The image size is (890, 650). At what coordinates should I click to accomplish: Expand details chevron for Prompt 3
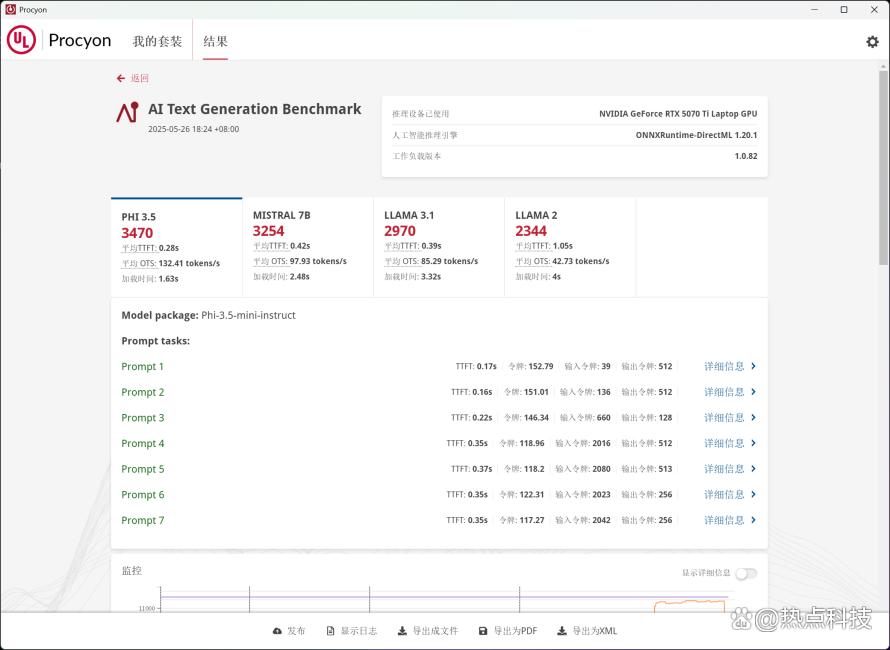point(753,417)
